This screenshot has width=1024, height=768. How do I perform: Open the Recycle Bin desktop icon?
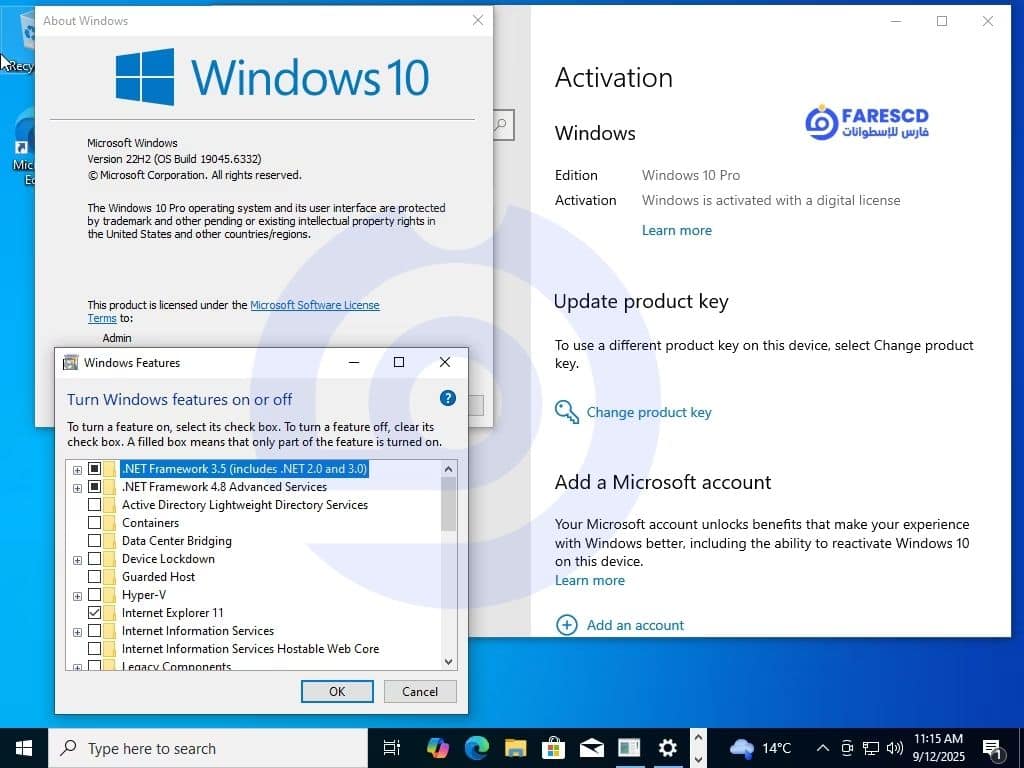(20, 39)
